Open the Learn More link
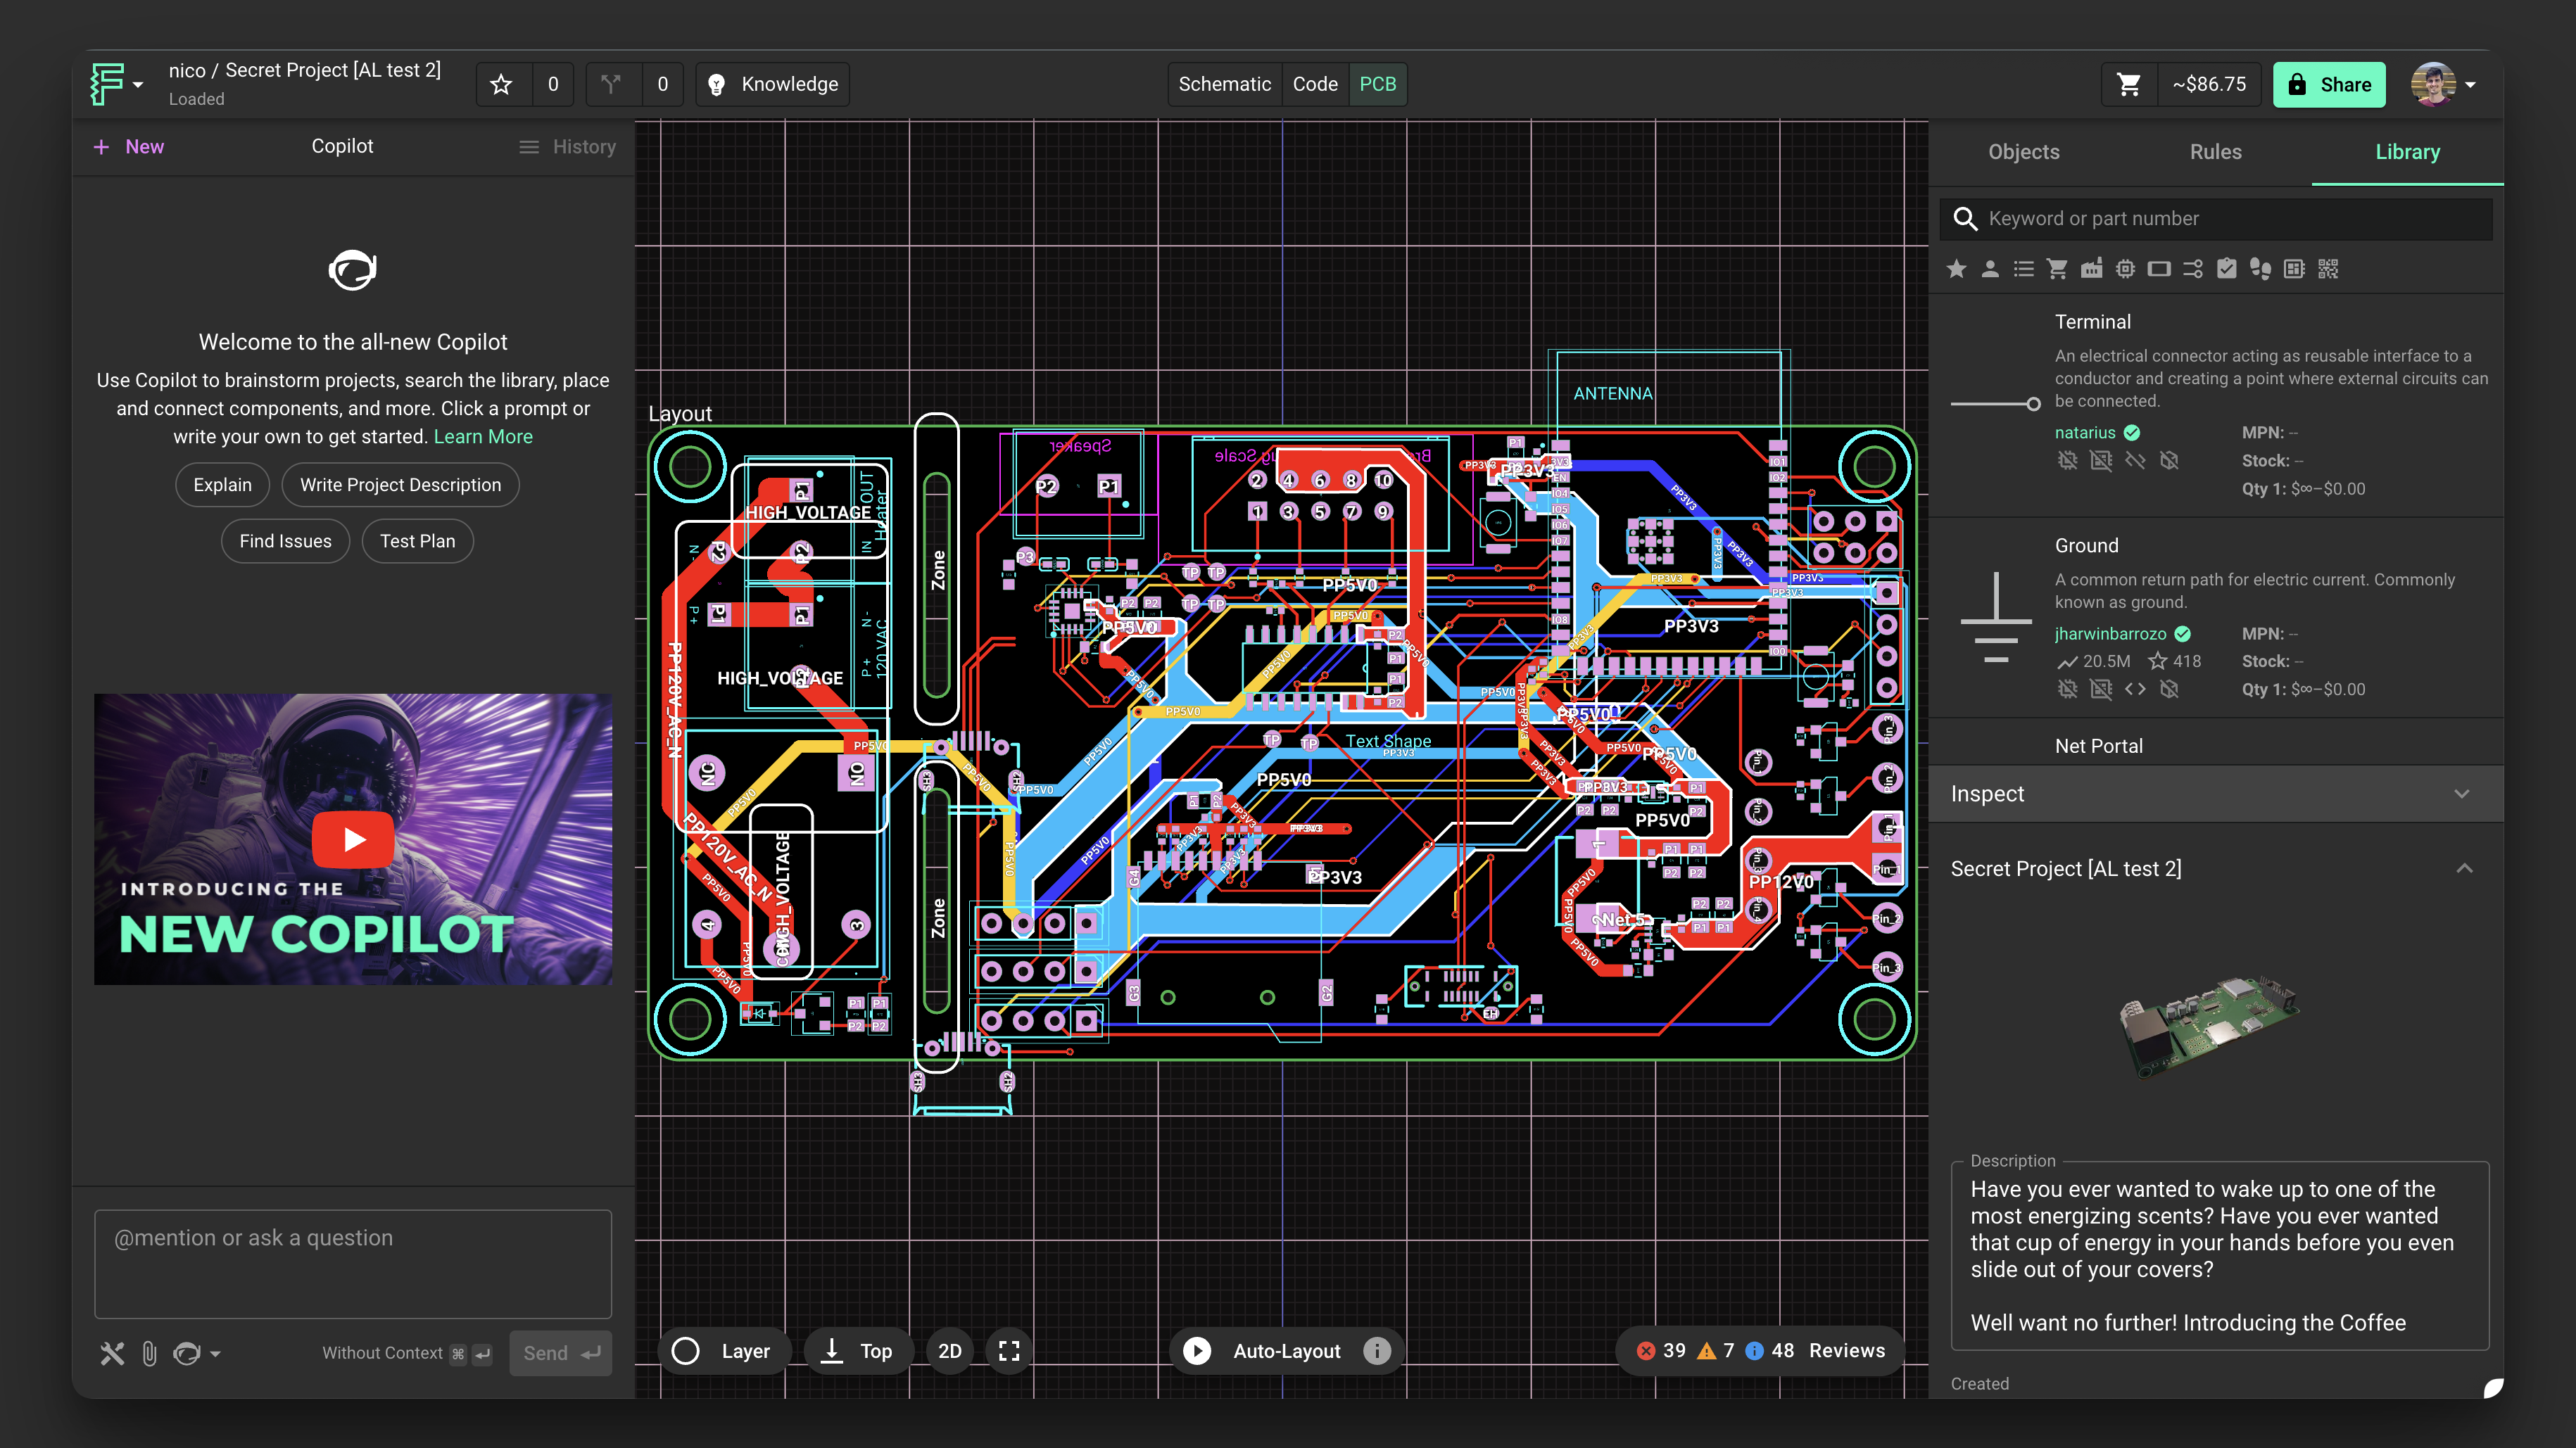This screenshot has height=1448, width=2576. (x=483, y=437)
